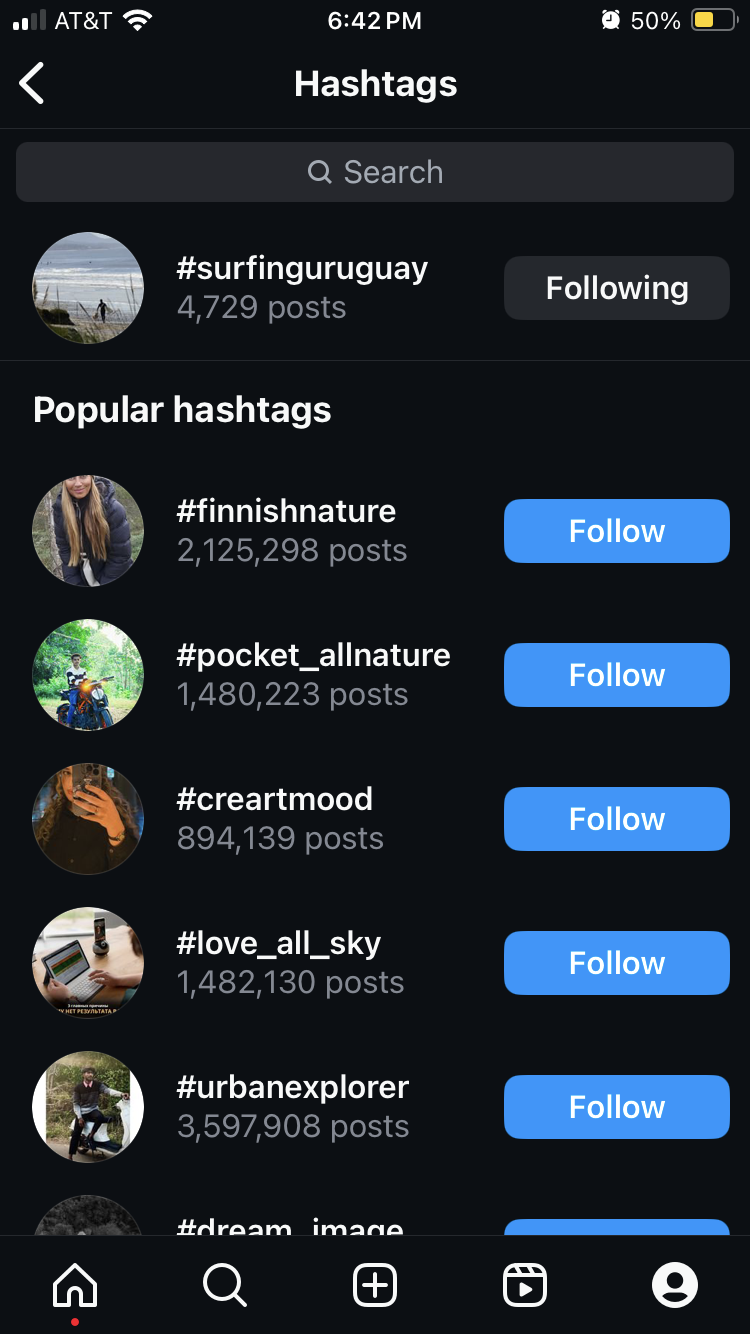Viewport: 750px width, 1334px height.
Task: Follow the #finnishnature hashtag
Action: [x=616, y=531]
